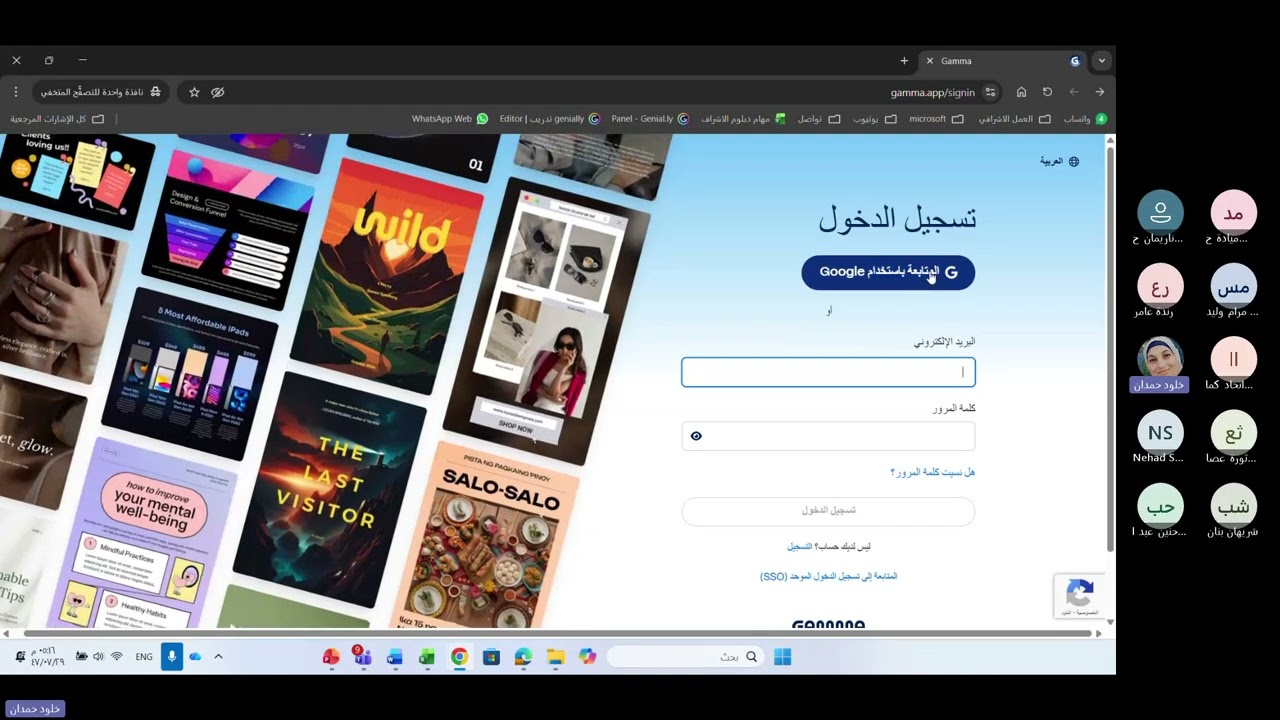Image resolution: width=1280 pixels, height=720 pixels.
Task: Go to browser home page
Action: pyautogui.click(x=1021, y=92)
